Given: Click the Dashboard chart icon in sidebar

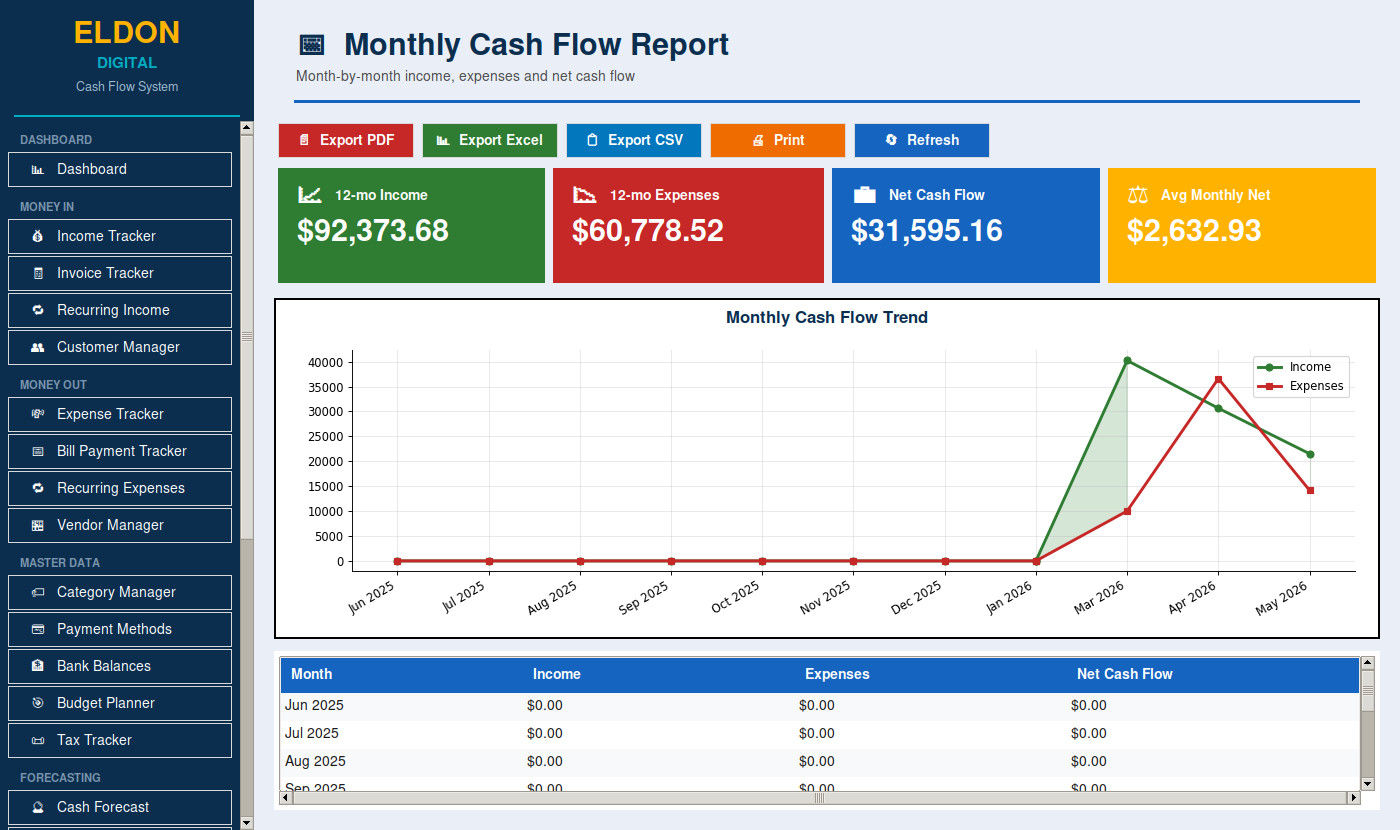Looking at the screenshot, I should (38, 170).
